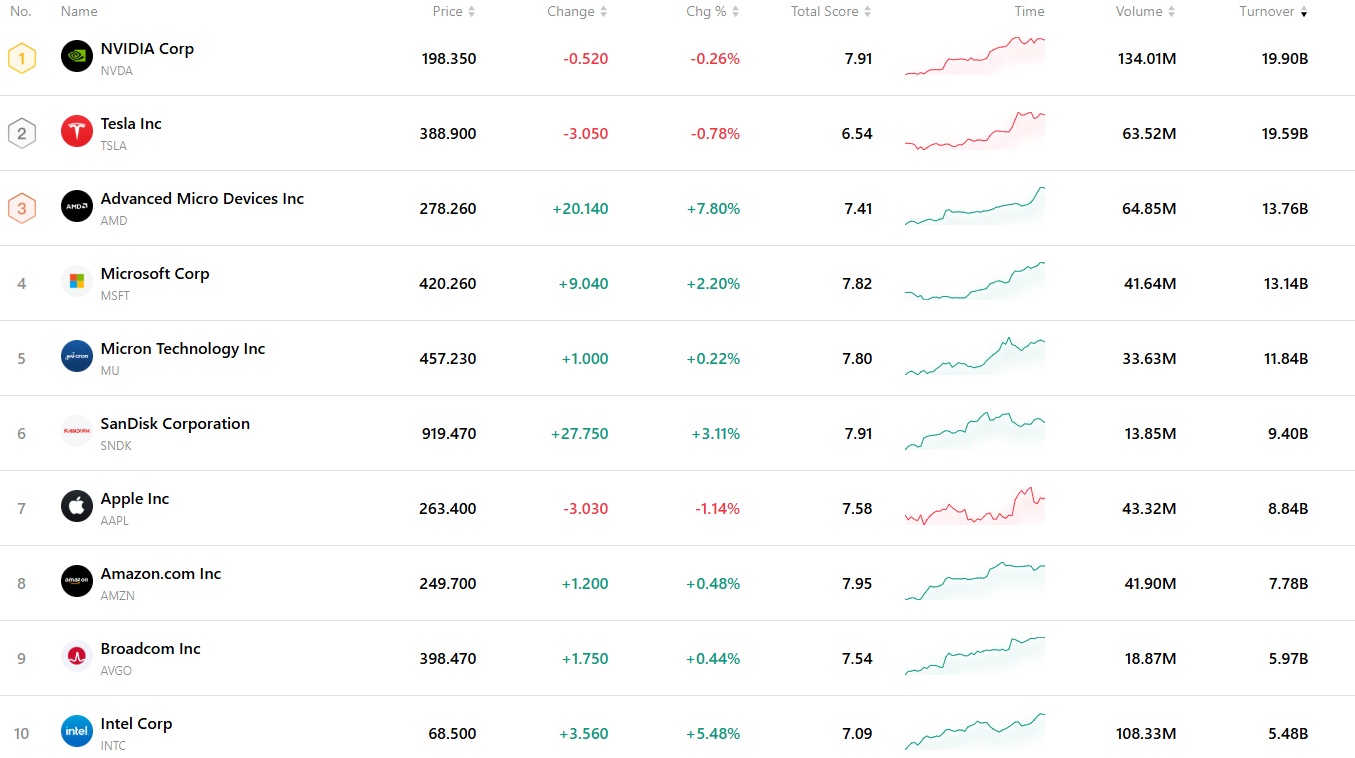Select the Micron Technology logo
Screen dimensions: 1355x758
(x=76, y=356)
